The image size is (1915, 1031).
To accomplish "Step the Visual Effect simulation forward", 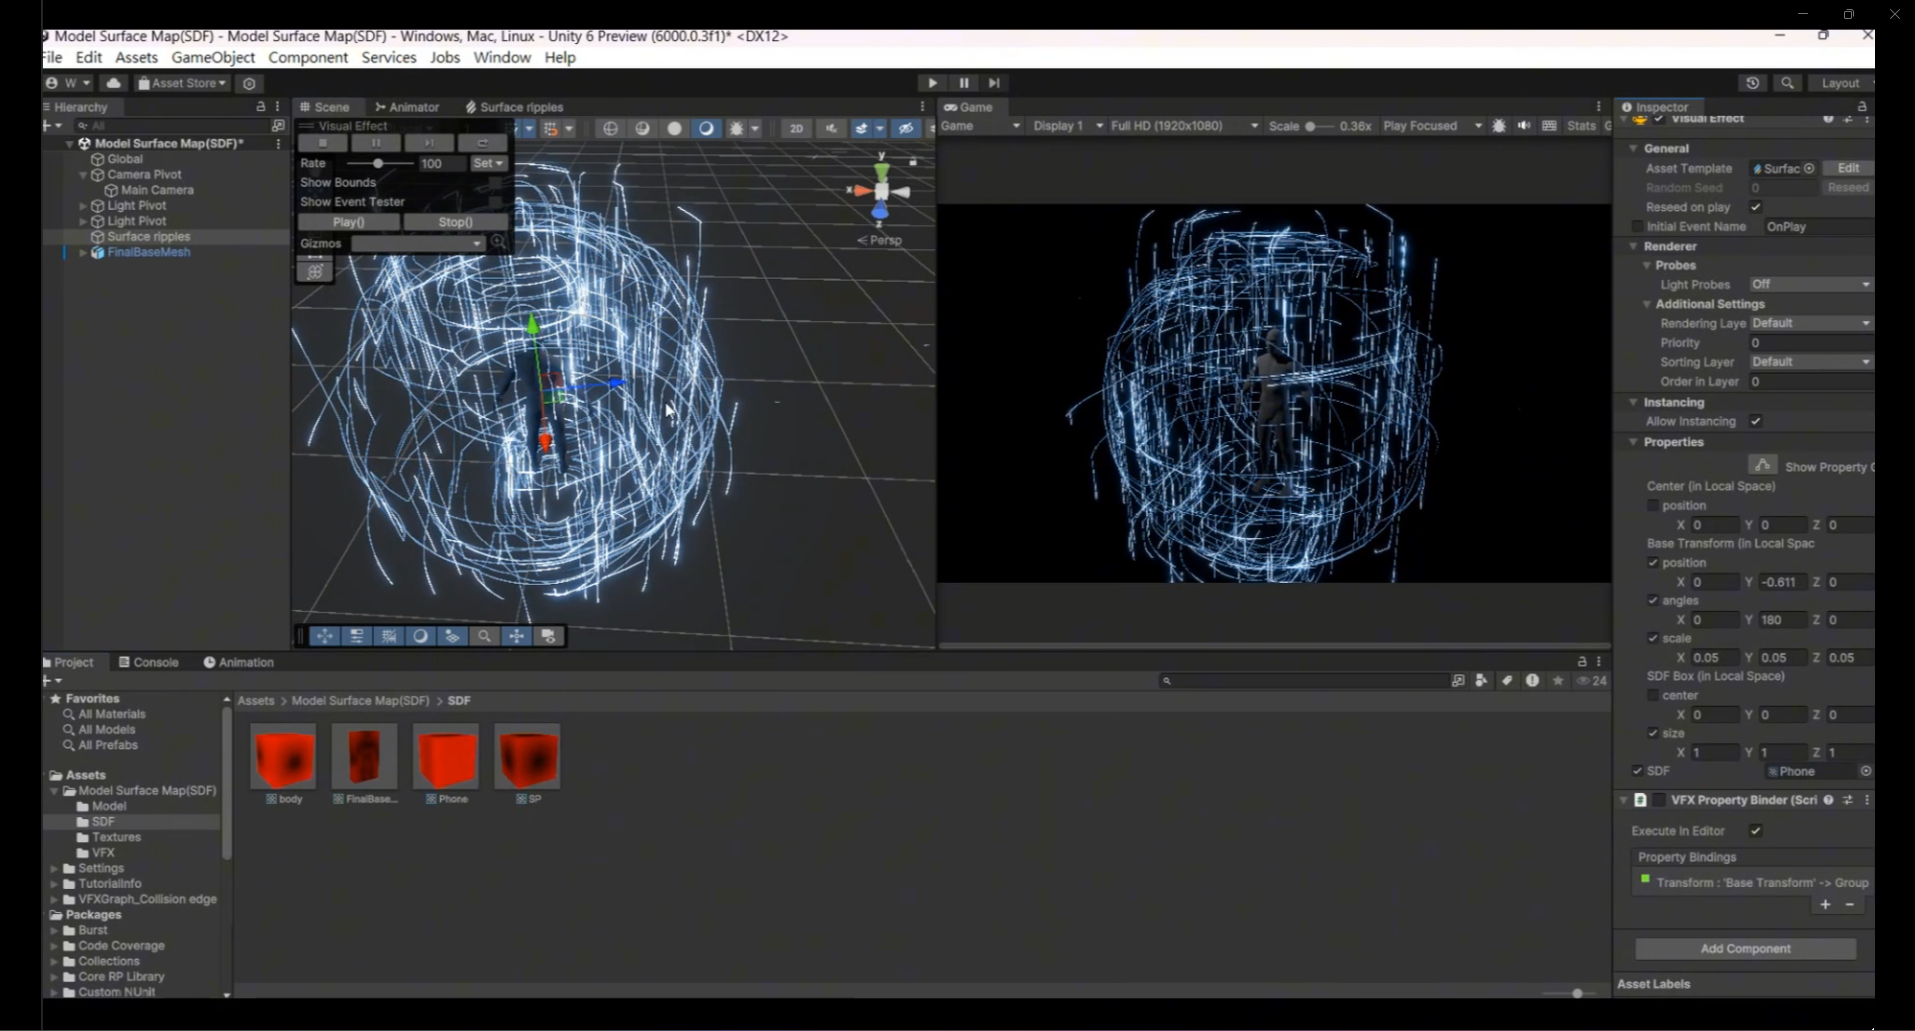I will [x=429, y=143].
